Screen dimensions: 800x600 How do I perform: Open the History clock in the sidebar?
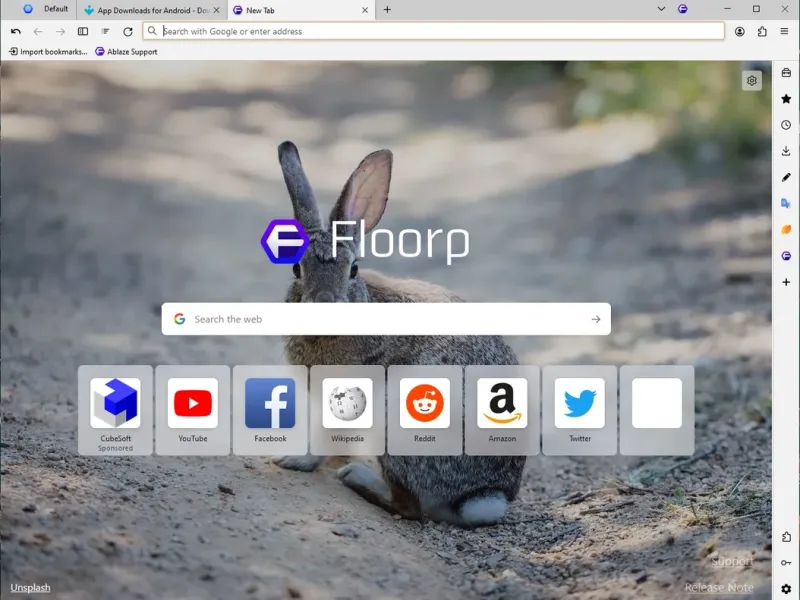pos(786,125)
